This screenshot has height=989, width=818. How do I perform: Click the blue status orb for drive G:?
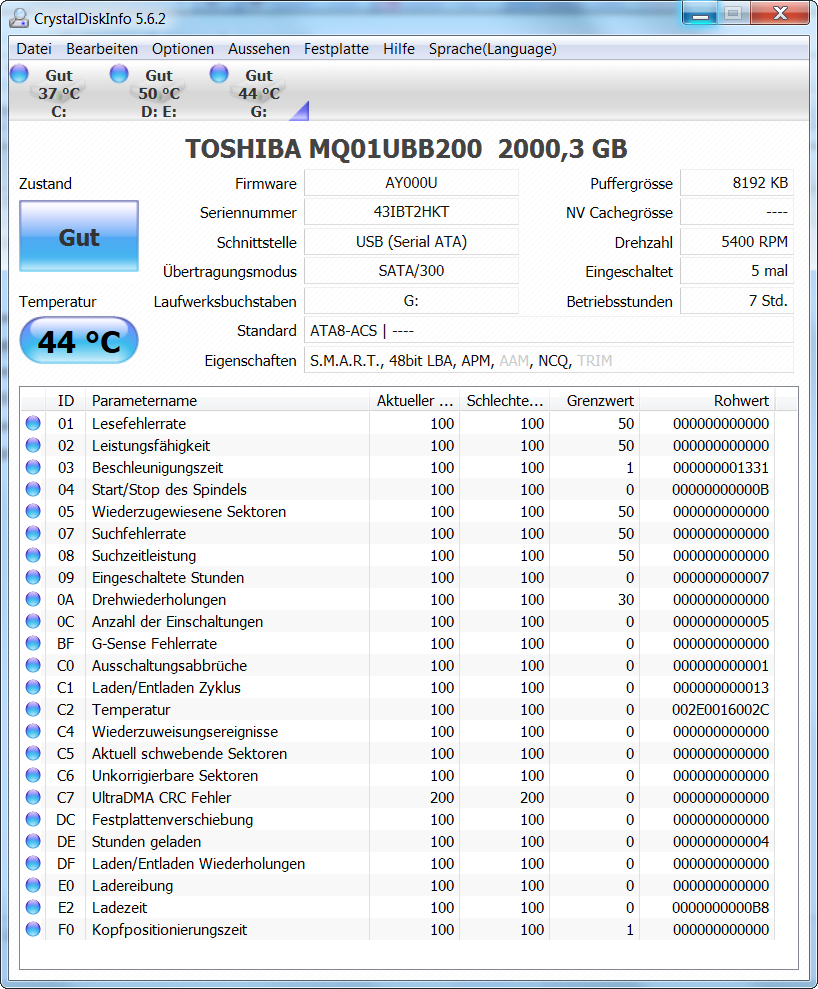219,74
